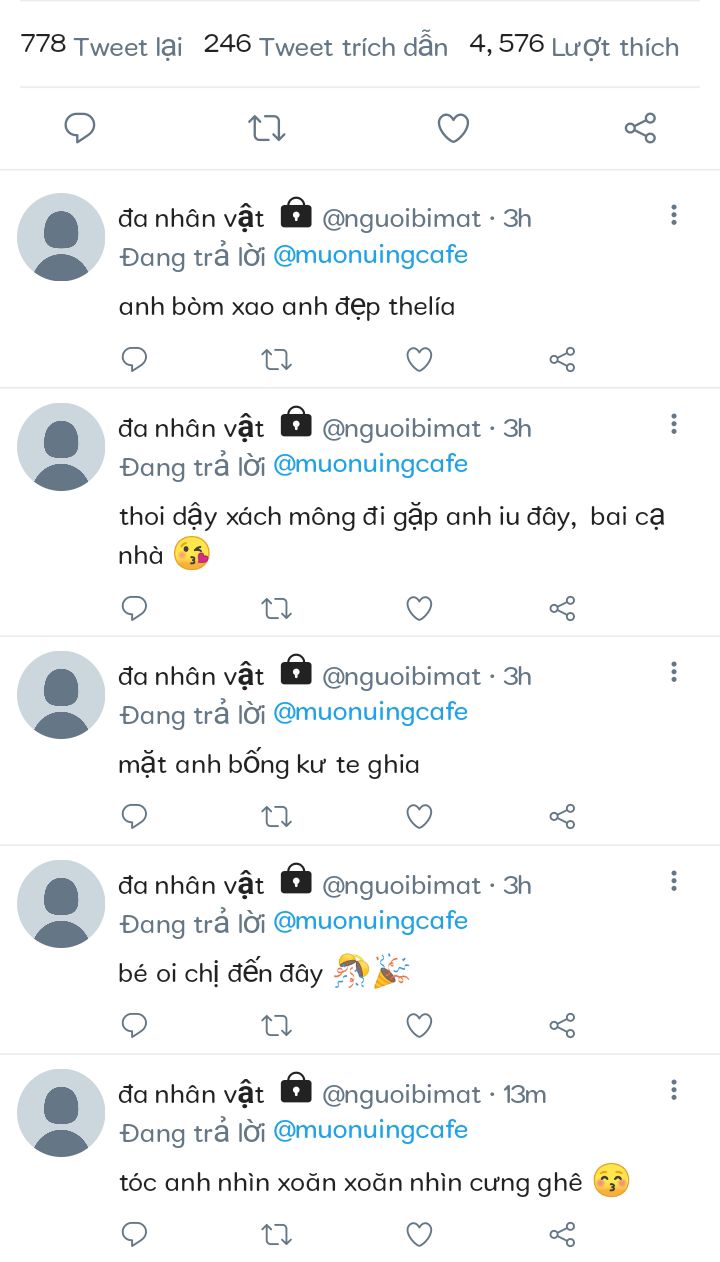The image size is (720, 1262).
Task: Reply to 'mặt anh bống kư te ghia'
Action: [134, 817]
